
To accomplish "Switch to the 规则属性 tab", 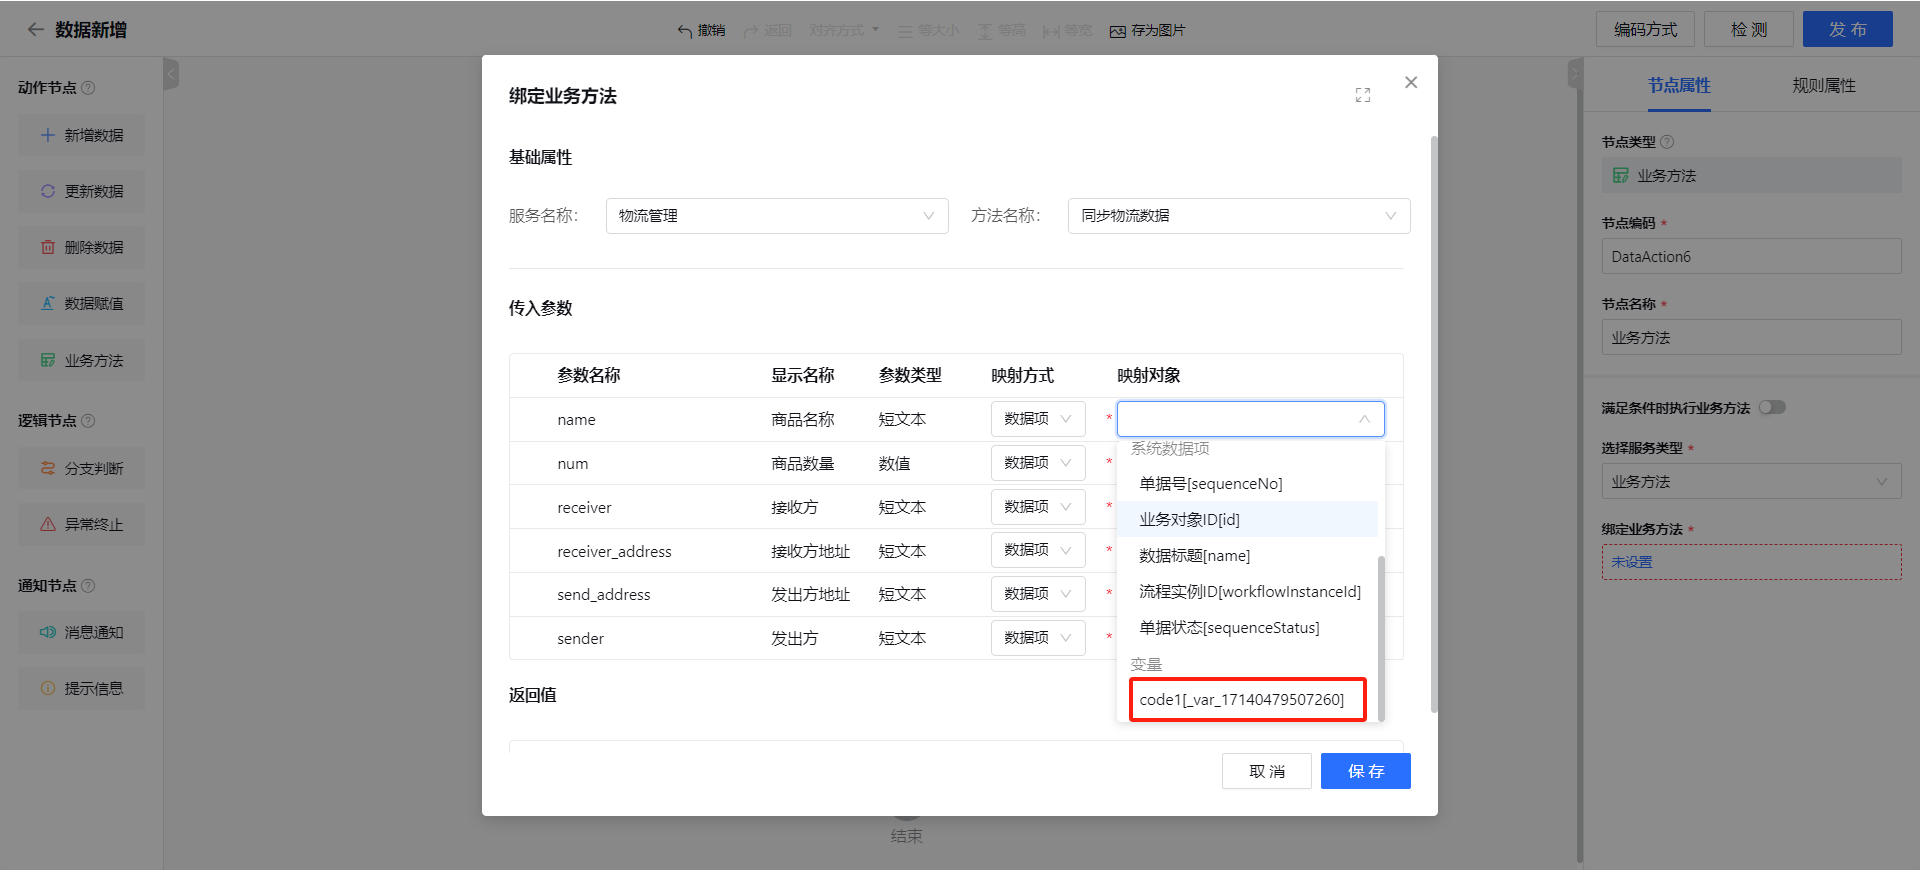I will [x=1823, y=86].
